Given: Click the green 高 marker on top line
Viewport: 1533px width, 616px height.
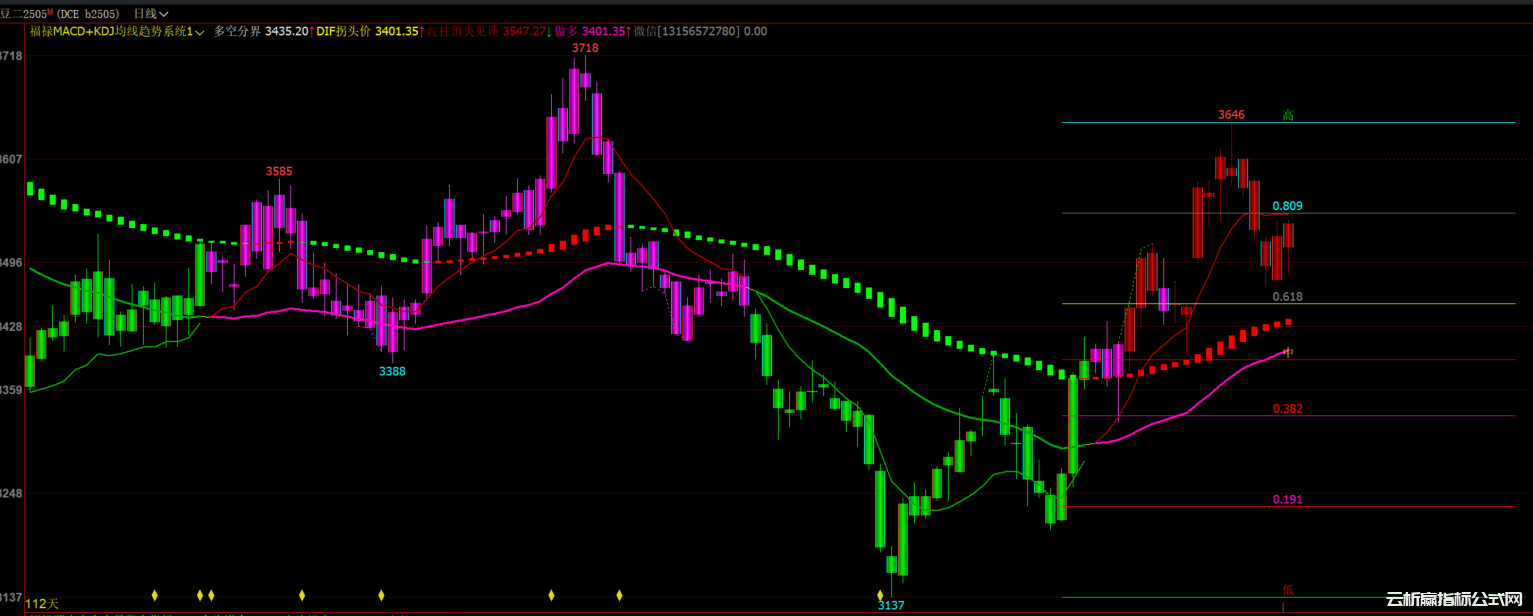Looking at the screenshot, I should (1288, 115).
